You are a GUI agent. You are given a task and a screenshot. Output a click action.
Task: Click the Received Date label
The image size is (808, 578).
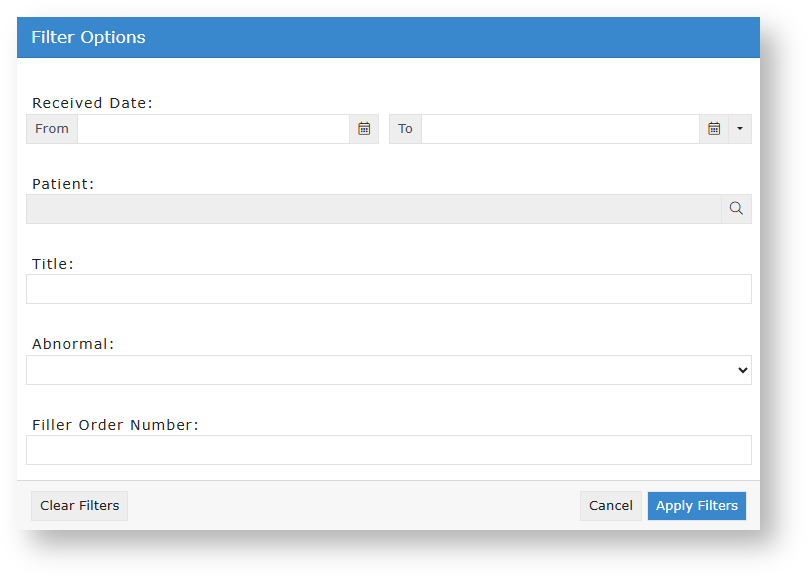click(92, 103)
